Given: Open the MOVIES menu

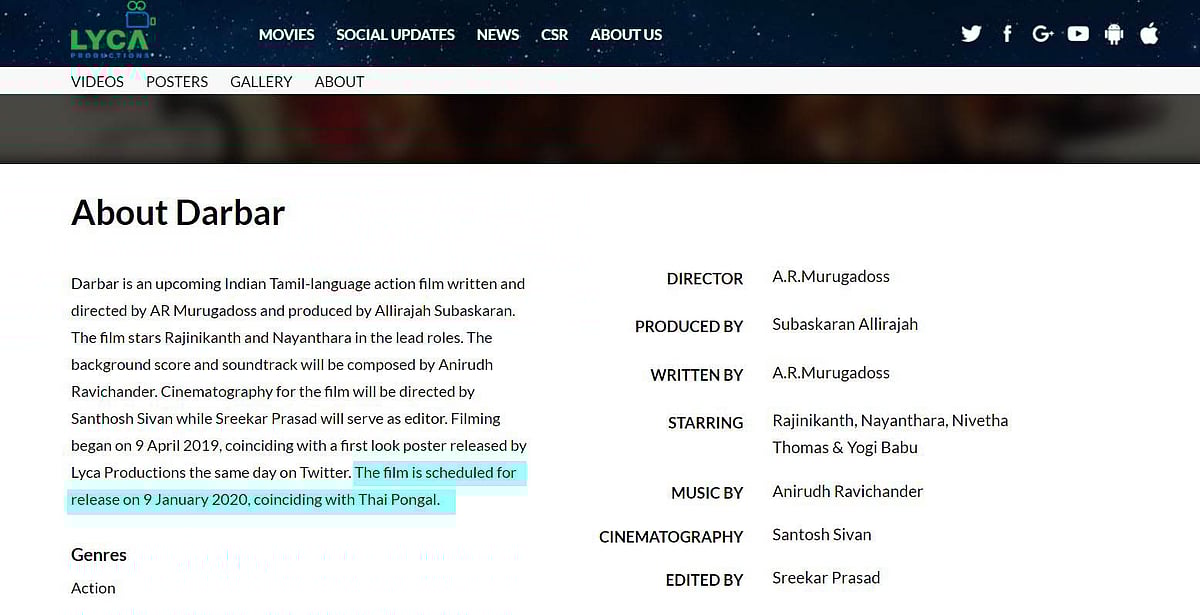Looking at the screenshot, I should point(286,35).
